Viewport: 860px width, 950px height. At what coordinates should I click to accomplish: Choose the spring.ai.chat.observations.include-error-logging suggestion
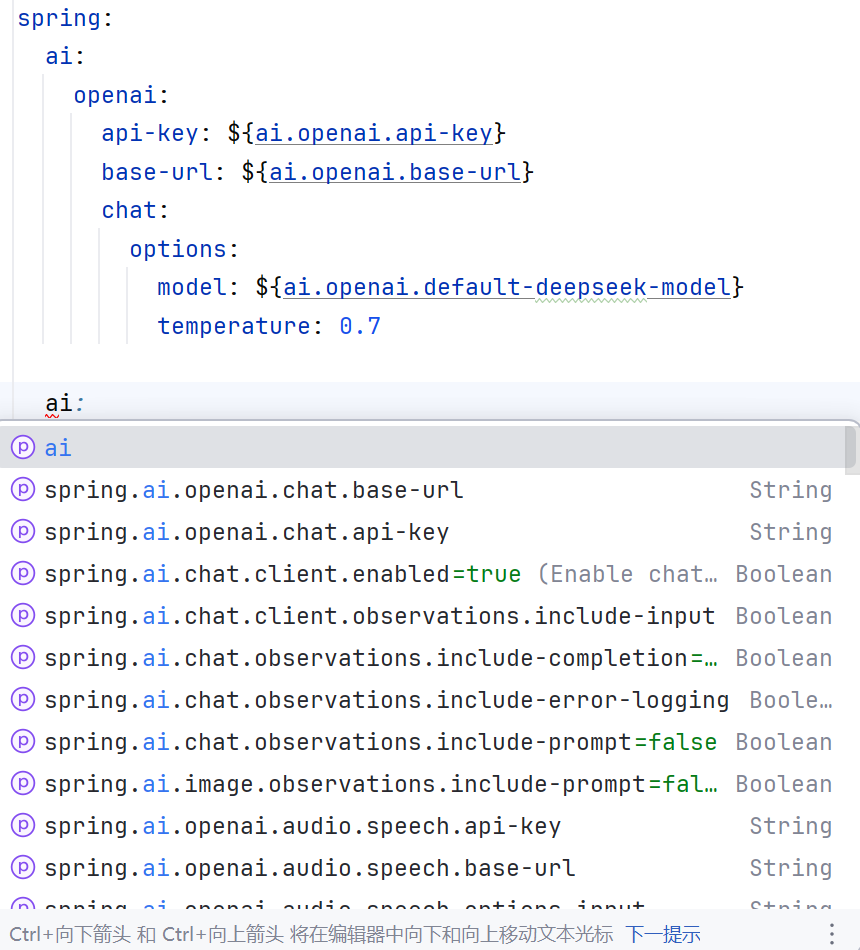pos(422,699)
